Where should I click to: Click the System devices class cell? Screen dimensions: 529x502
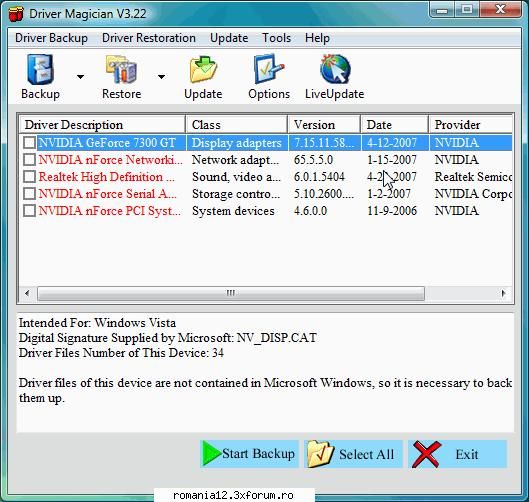[x=233, y=211]
